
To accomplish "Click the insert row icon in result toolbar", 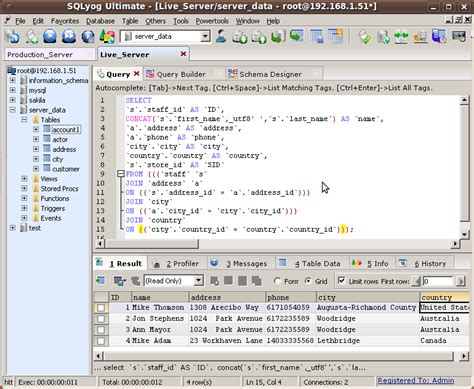I will [x=100, y=281].
